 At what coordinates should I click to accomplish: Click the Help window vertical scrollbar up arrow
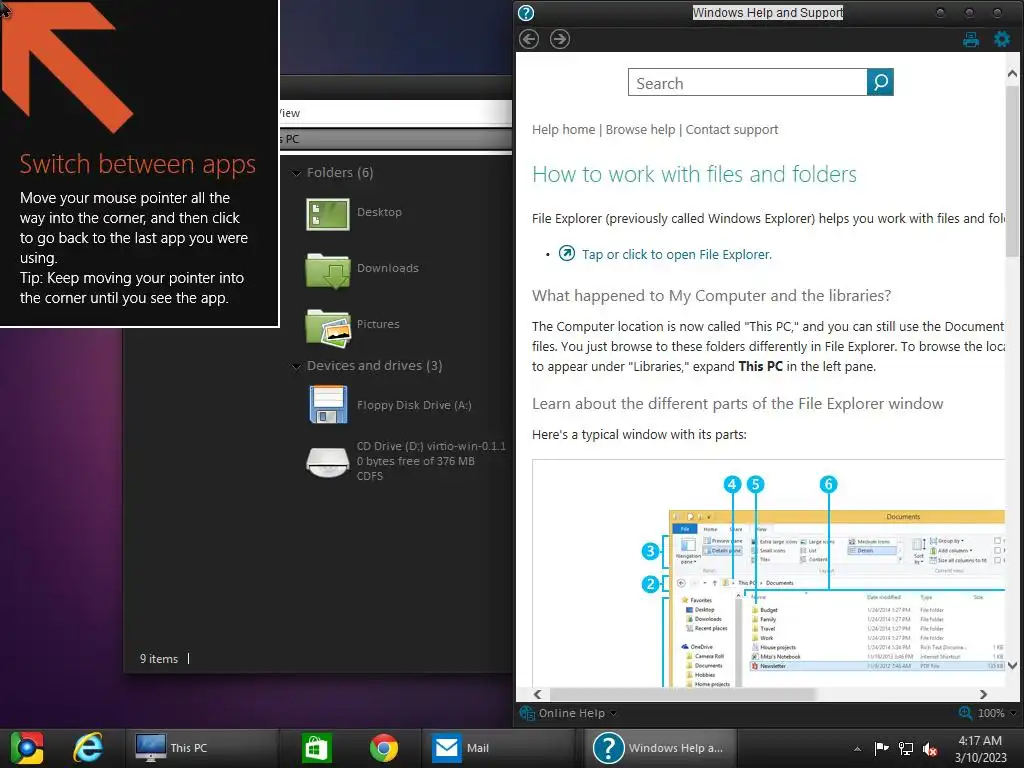click(1012, 74)
